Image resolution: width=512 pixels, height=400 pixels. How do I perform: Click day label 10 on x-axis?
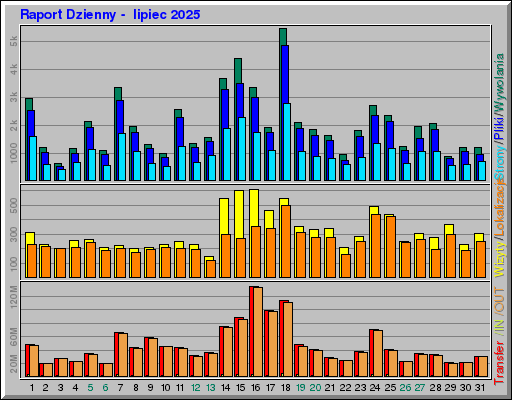click(x=165, y=388)
